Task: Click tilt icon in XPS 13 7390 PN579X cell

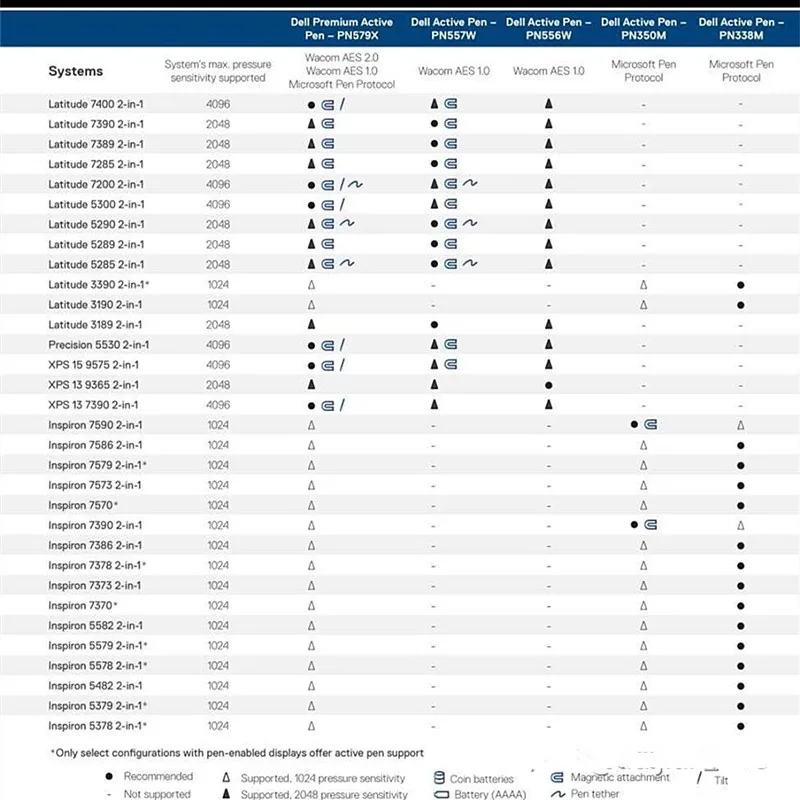Action: click(x=342, y=405)
